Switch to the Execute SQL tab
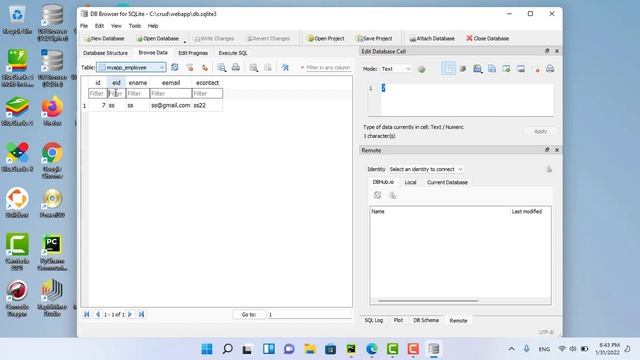 click(x=233, y=53)
